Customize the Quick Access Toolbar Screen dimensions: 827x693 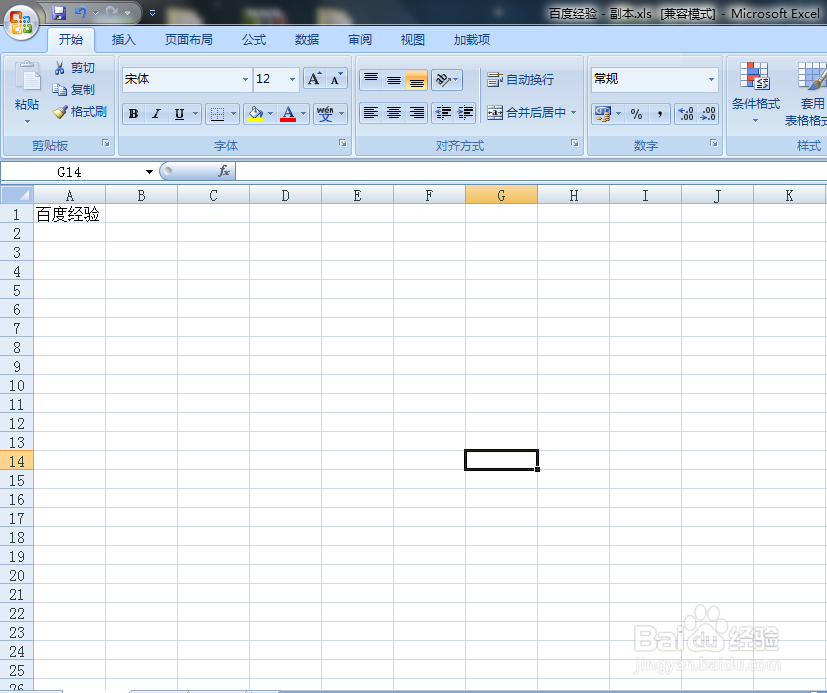(x=152, y=13)
